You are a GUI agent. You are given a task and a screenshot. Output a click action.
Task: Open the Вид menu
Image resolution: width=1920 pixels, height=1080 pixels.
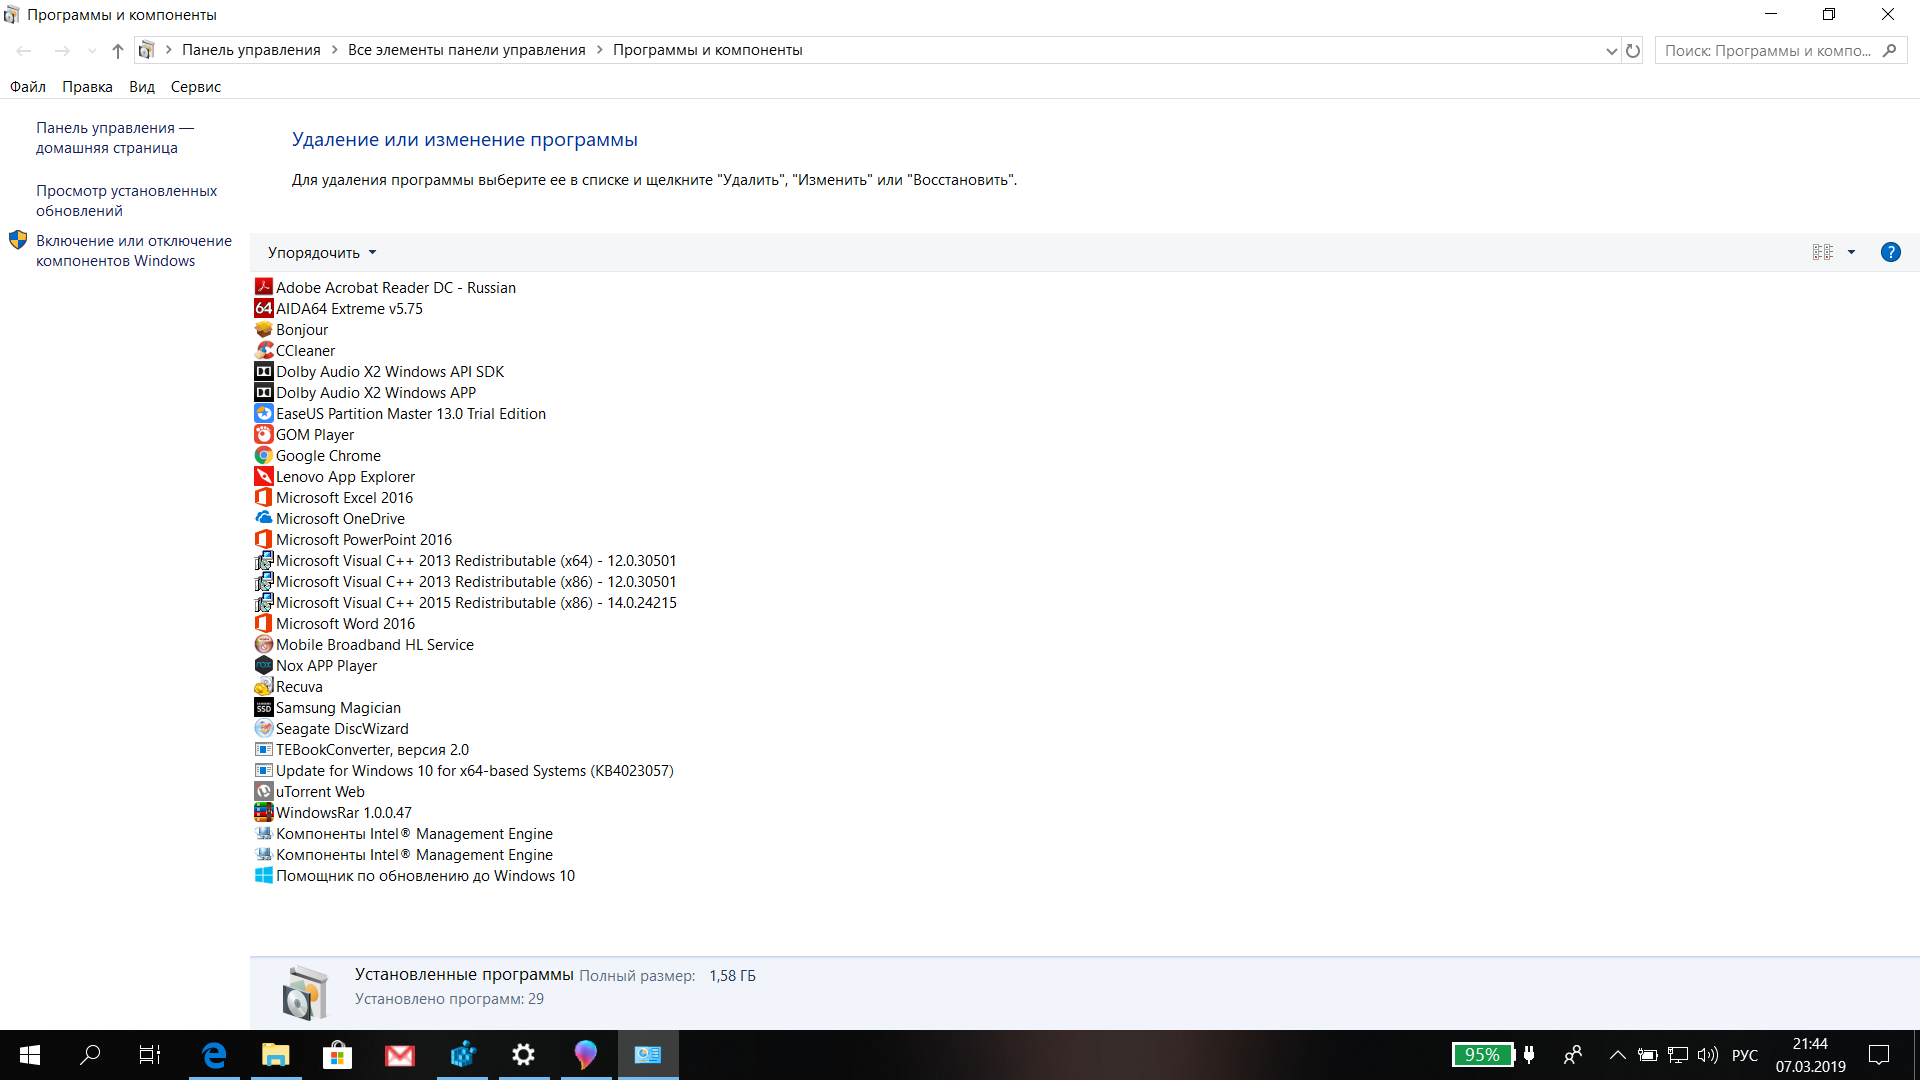tap(142, 87)
